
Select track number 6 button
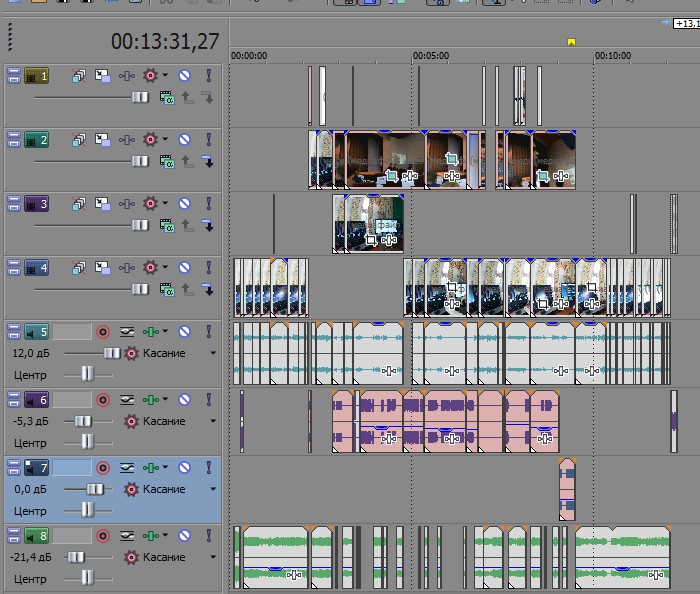(x=37, y=400)
